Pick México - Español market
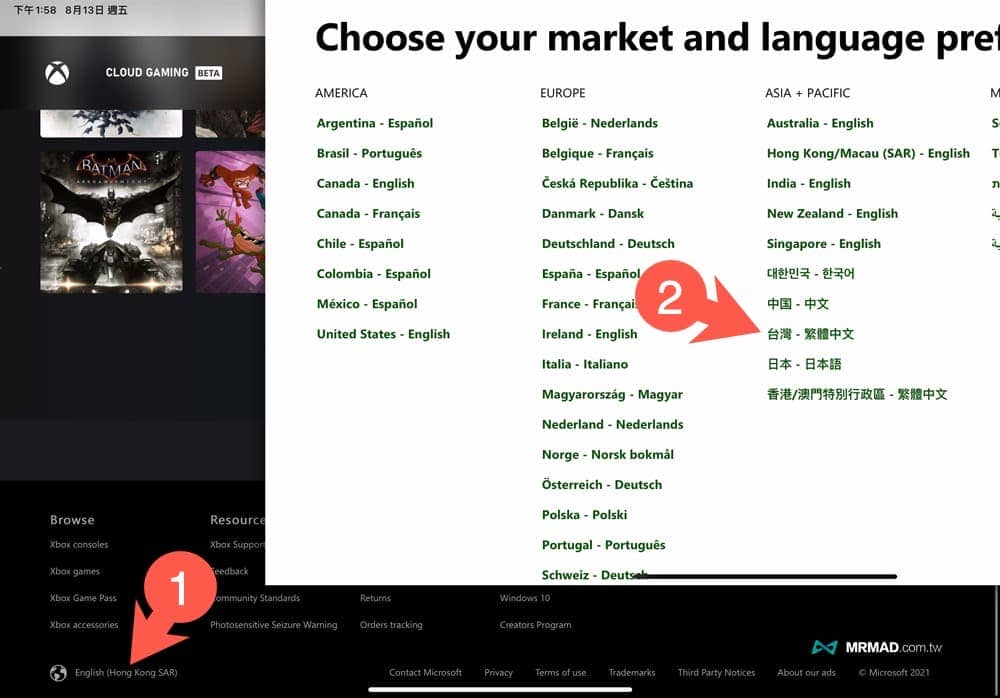The width and height of the screenshot is (1000, 698). [x=367, y=304]
